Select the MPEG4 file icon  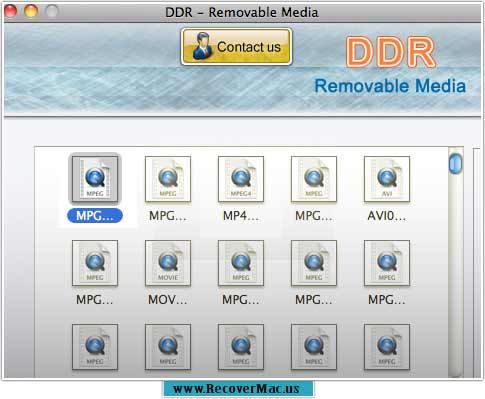(x=241, y=179)
